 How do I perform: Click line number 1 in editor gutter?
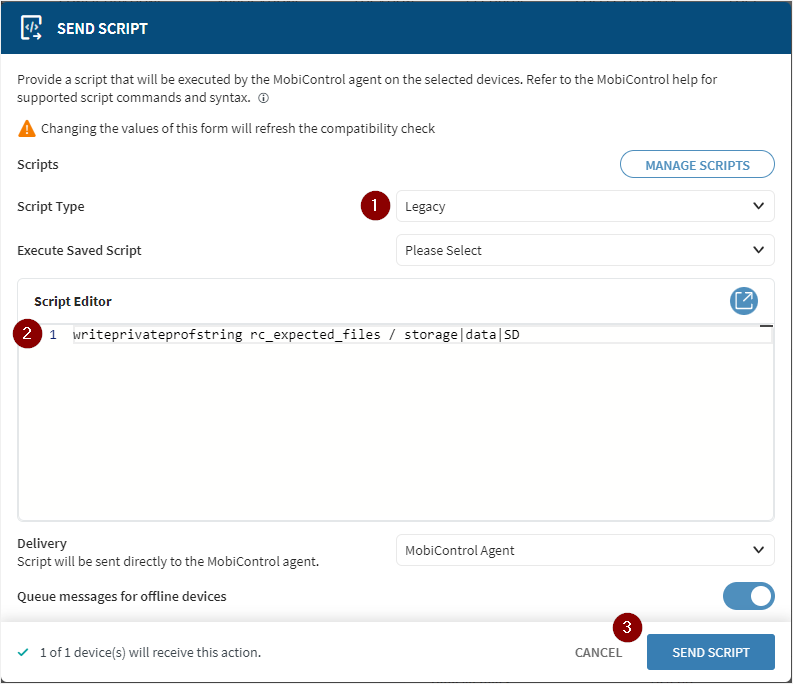[x=53, y=335]
